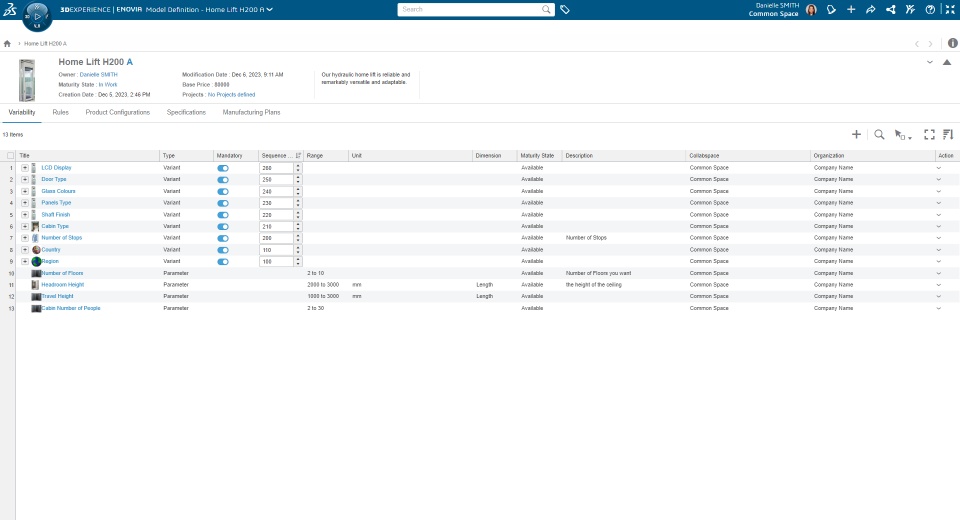
Task: Open owner Danielle SMITH link
Action: [99, 75]
